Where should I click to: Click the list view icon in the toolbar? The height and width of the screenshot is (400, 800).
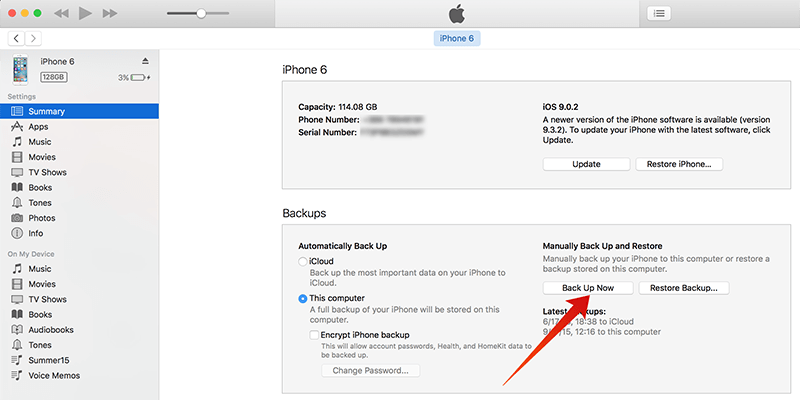tap(659, 14)
